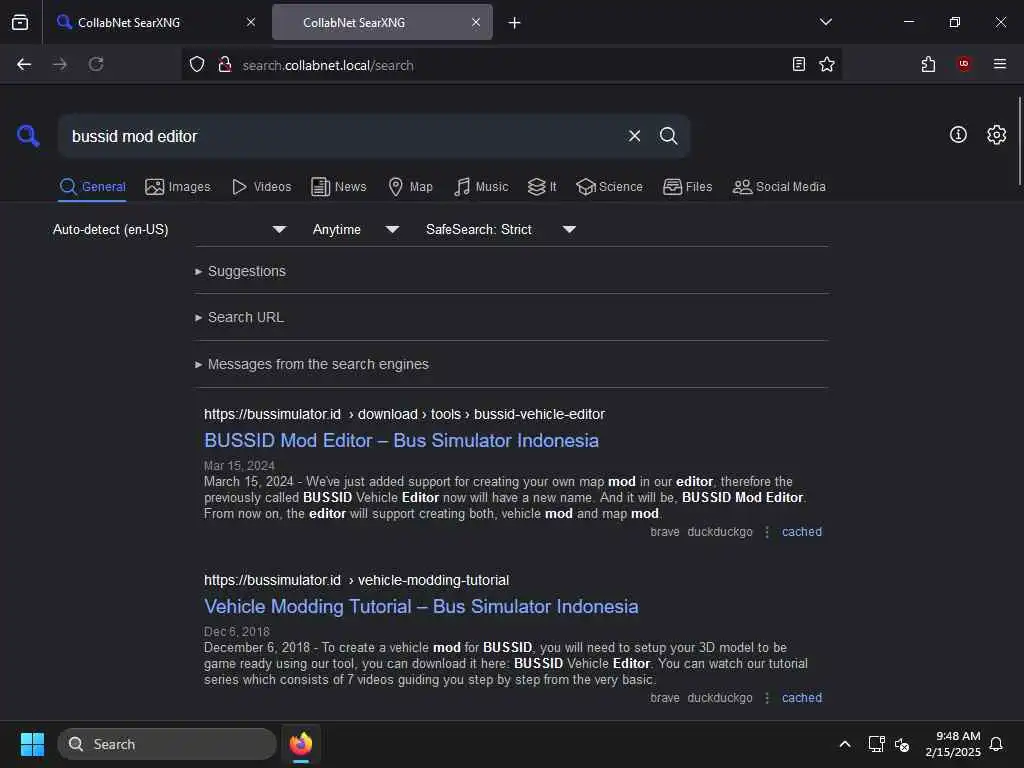The image size is (1024, 768).
Task: Open more options for second result
Action: (x=767, y=697)
